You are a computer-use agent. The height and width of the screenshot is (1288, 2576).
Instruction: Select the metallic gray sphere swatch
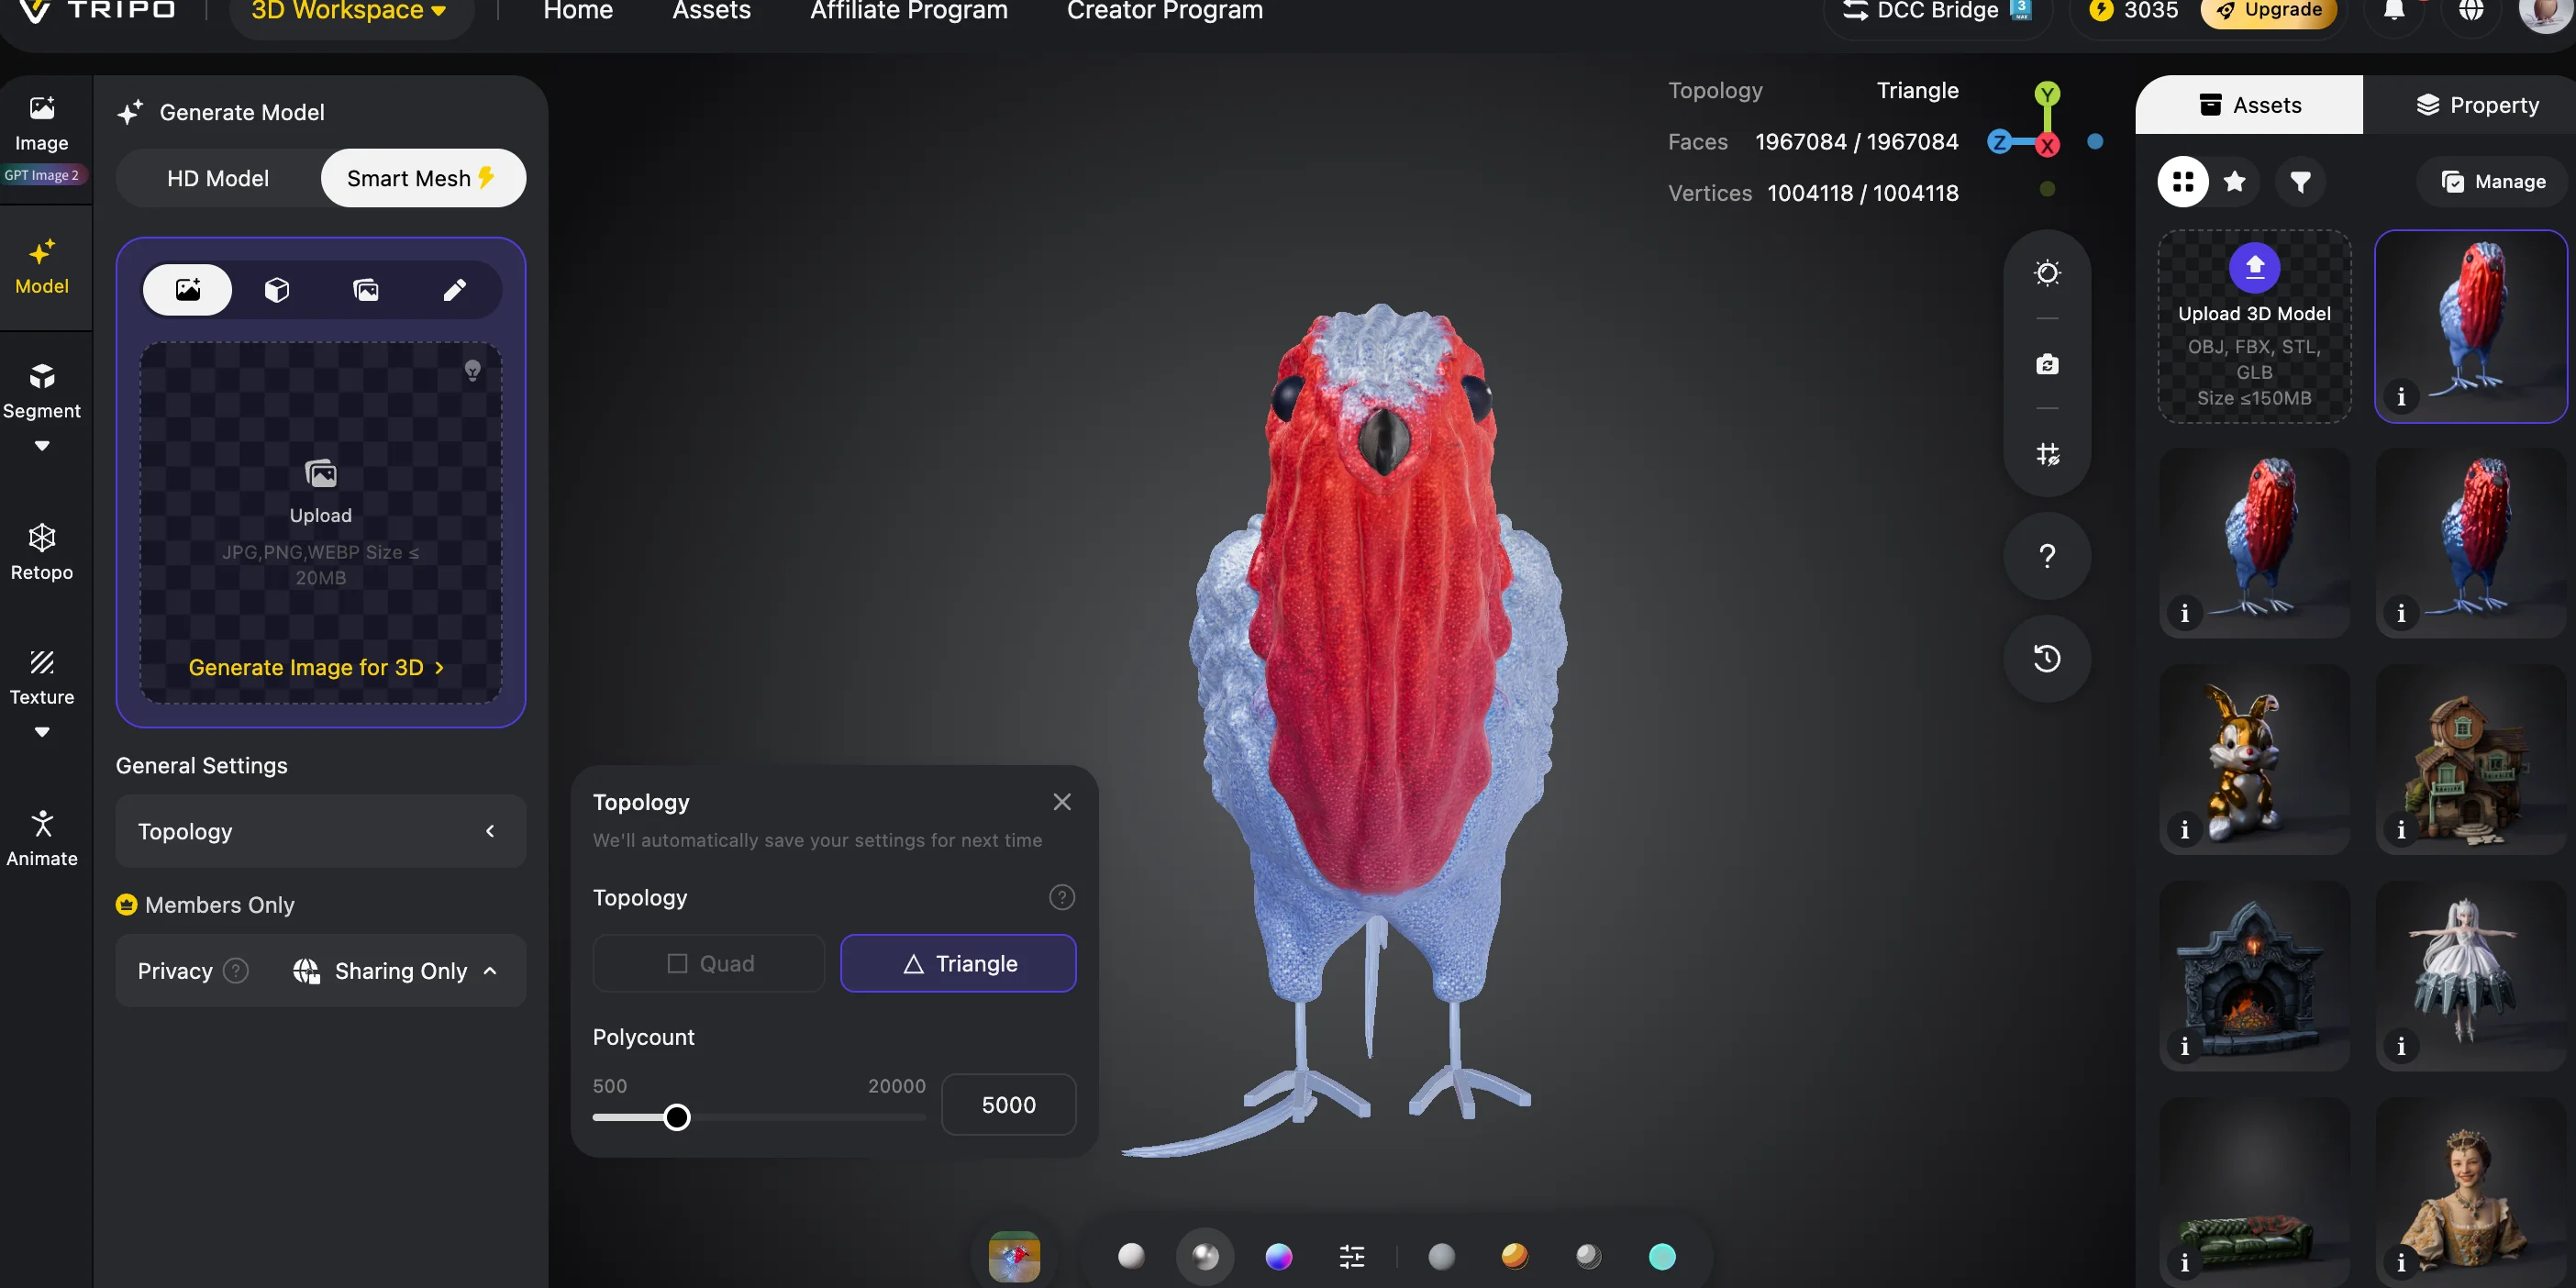pos(1588,1256)
